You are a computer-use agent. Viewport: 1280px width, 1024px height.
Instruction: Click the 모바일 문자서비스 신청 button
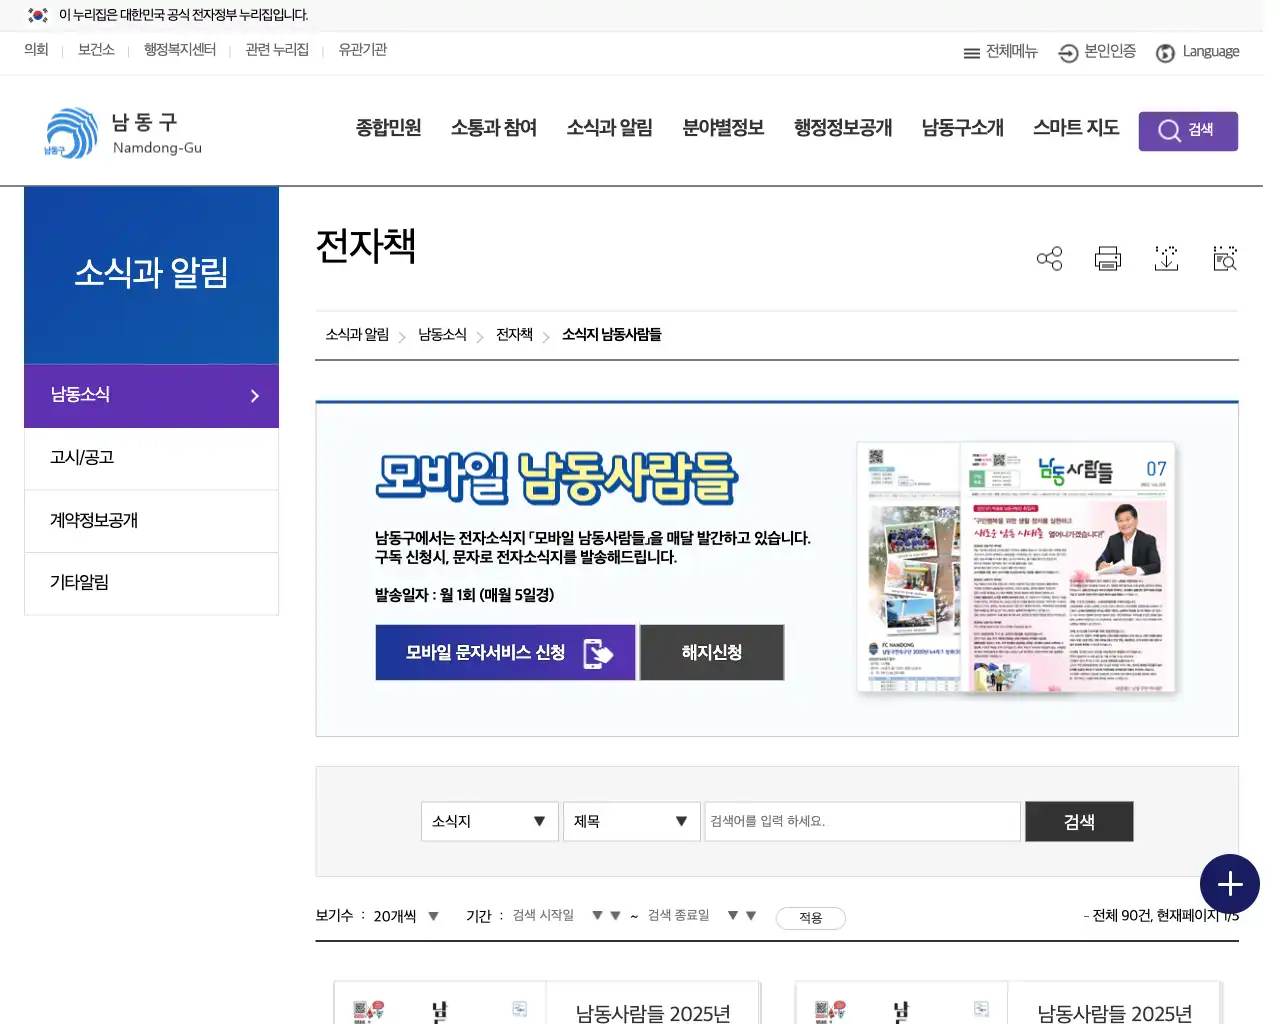point(505,652)
